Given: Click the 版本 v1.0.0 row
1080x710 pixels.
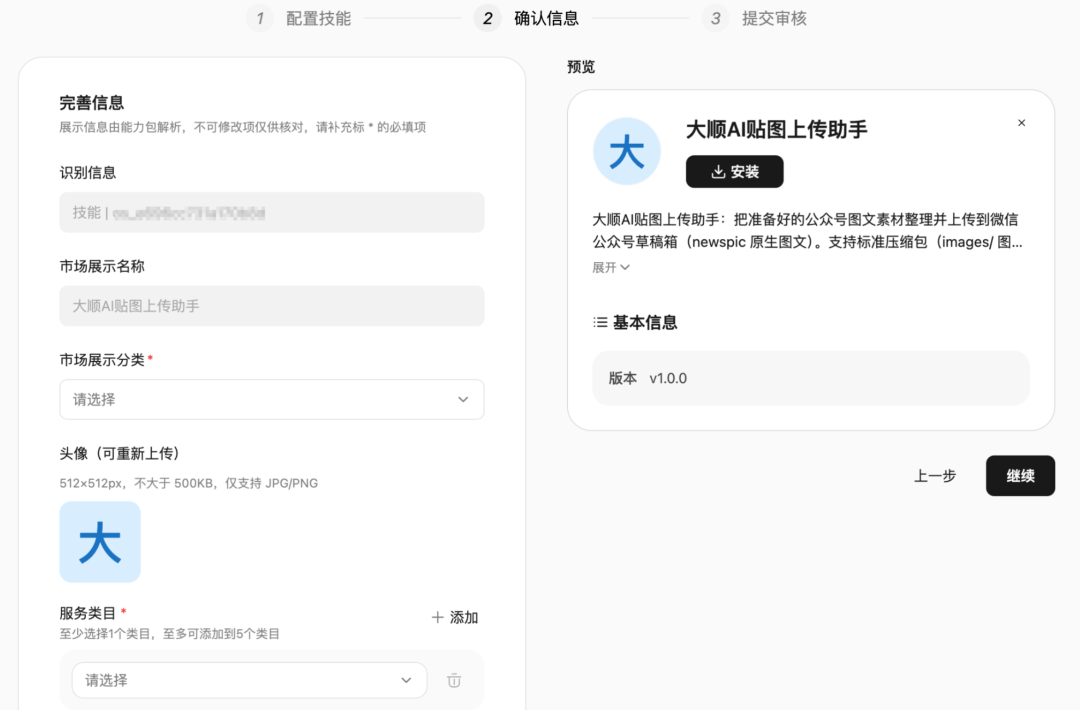Looking at the screenshot, I should pyautogui.click(x=811, y=378).
